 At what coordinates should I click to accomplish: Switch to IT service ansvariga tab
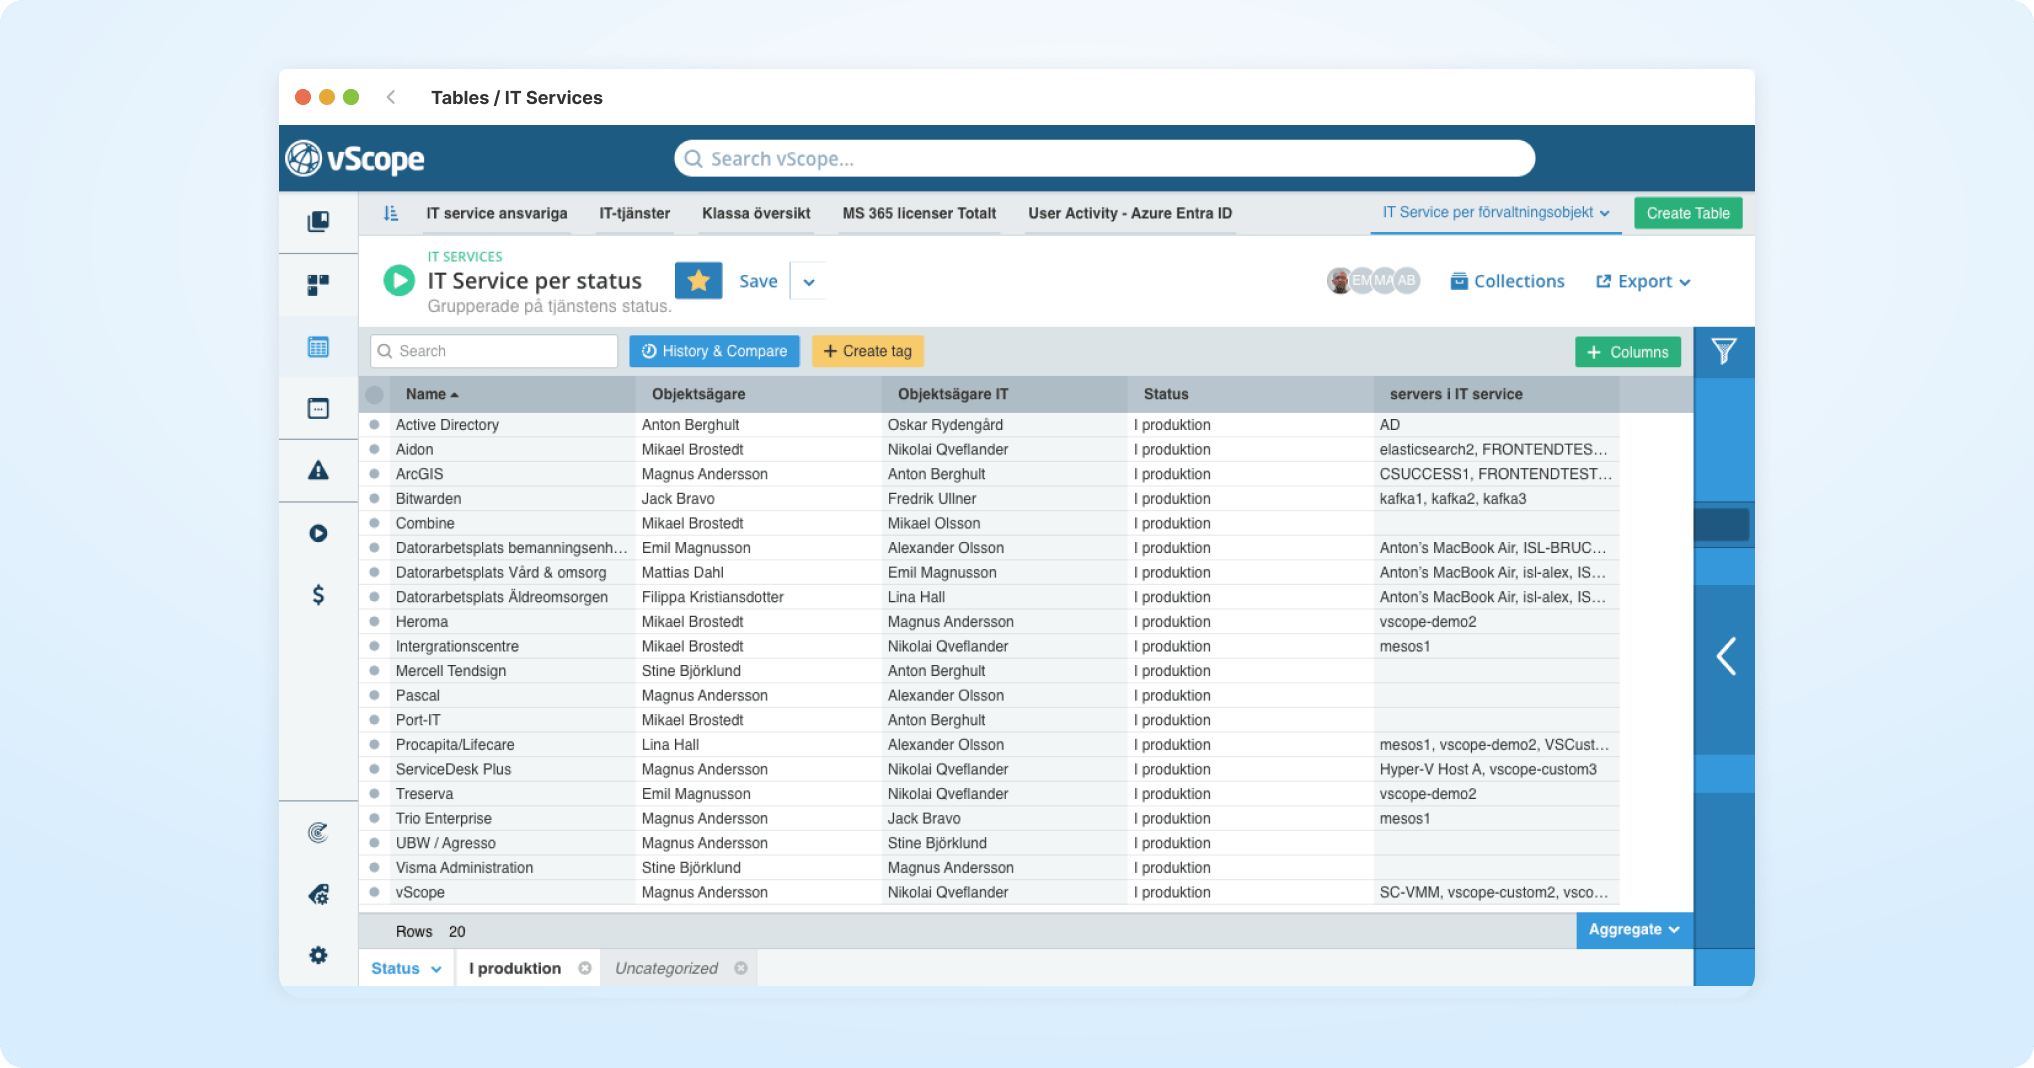496,213
